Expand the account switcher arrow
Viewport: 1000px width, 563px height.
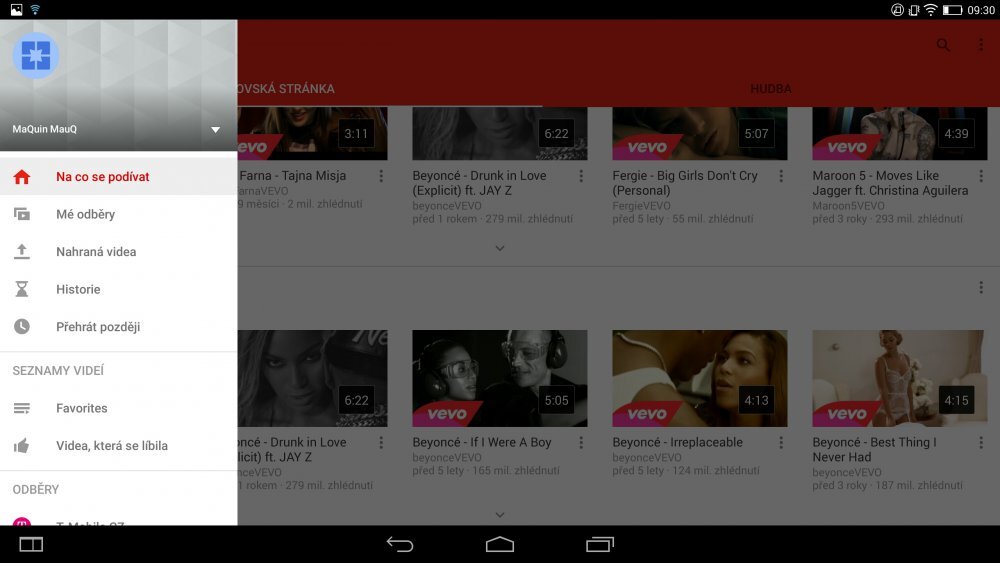click(215, 130)
